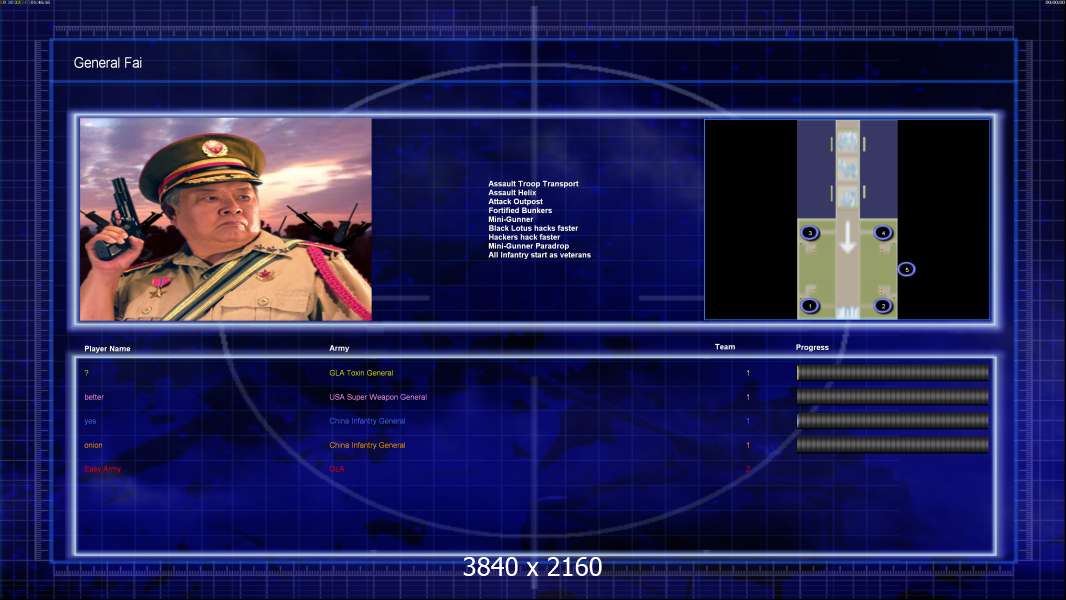Select the red 'Easy Army' player name
The width and height of the screenshot is (1066, 600).
(103, 469)
